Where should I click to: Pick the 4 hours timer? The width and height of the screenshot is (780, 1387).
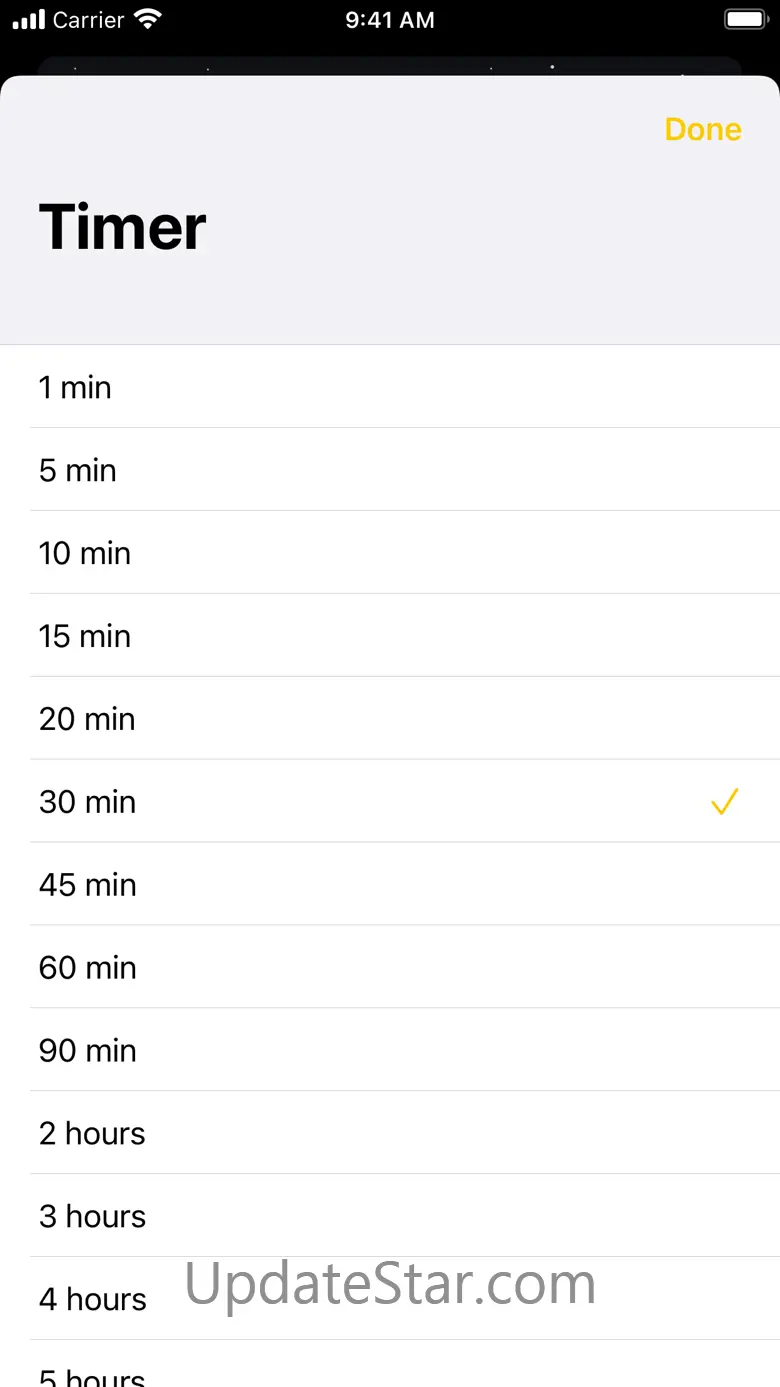[x=390, y=1300]
